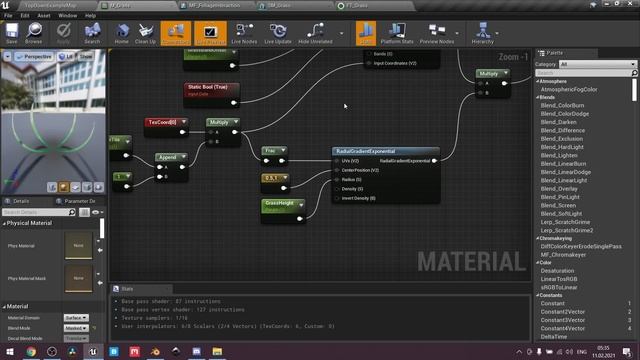Use selected asset arrow for Phys Material
This screenshot has height=360, width=640.
pyautogui.click(x=100, y=250)
